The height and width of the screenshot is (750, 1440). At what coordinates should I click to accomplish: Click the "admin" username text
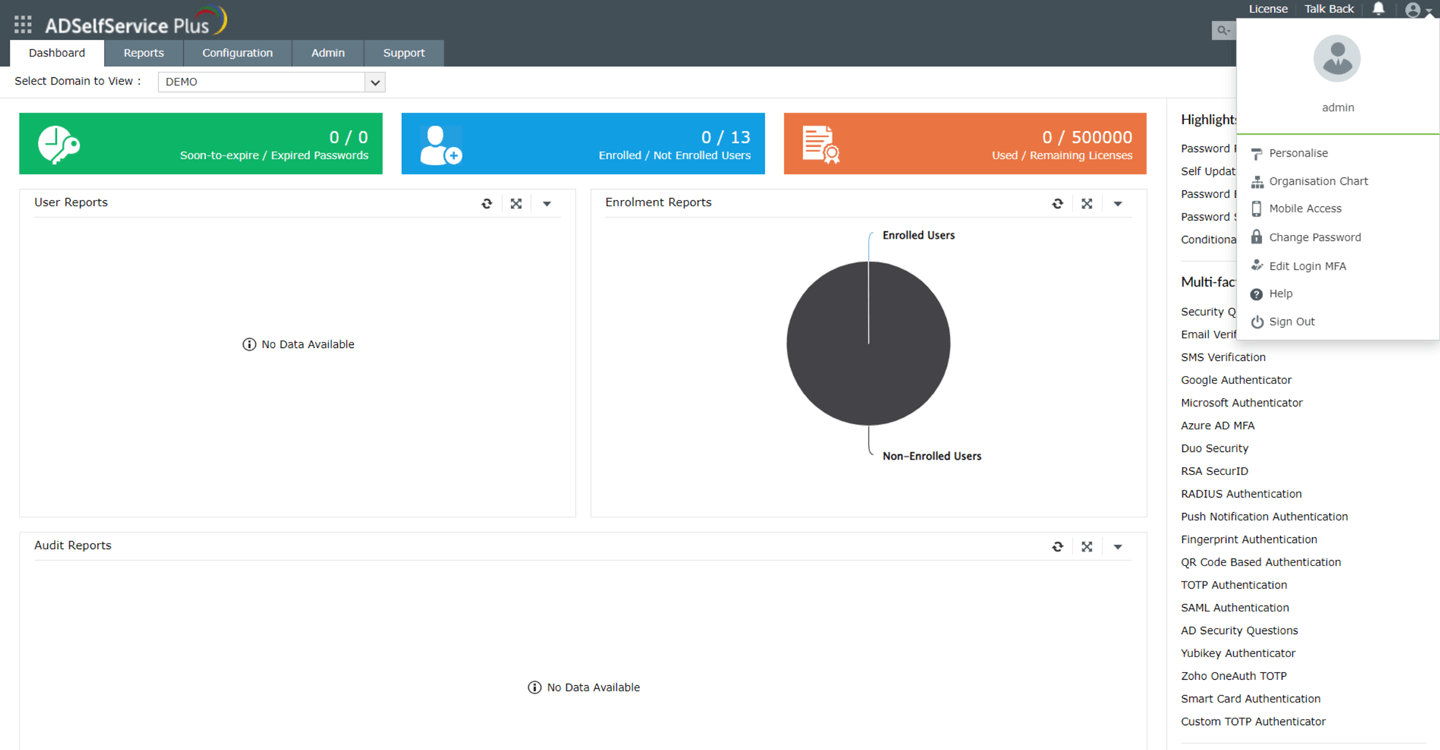(1338, 108)
